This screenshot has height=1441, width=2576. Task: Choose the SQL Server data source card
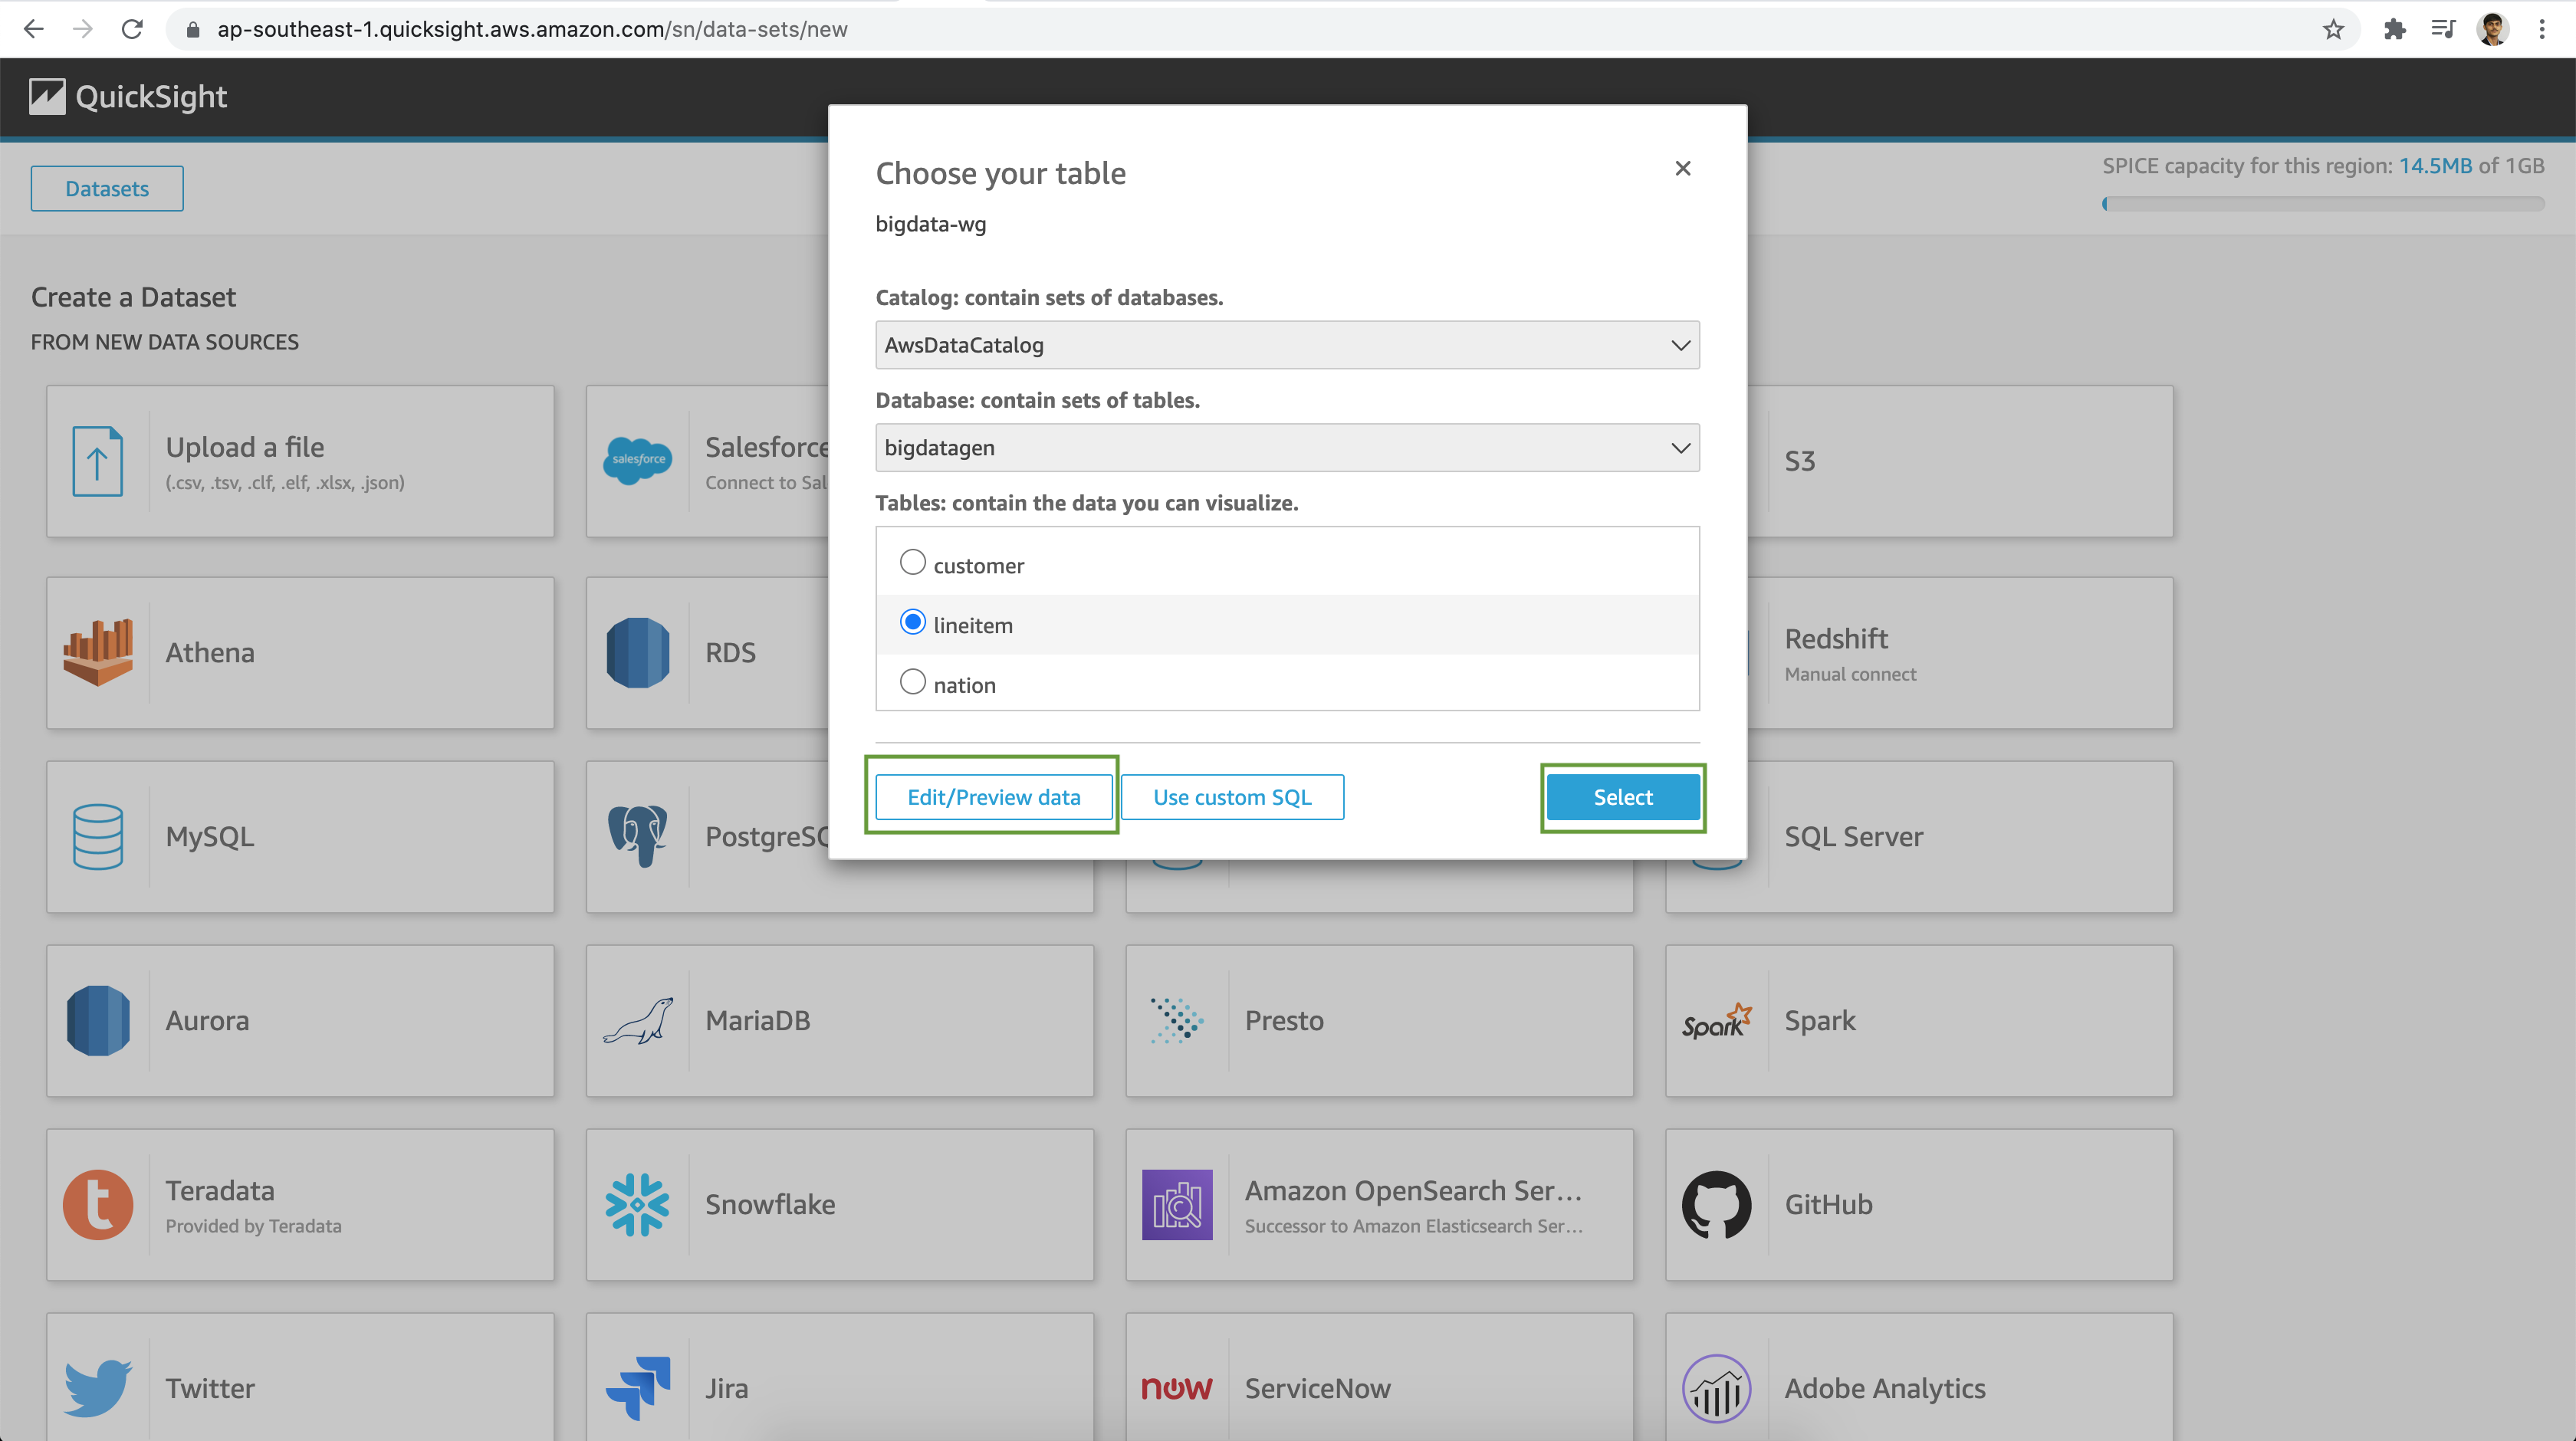[x=1960, y=836]
